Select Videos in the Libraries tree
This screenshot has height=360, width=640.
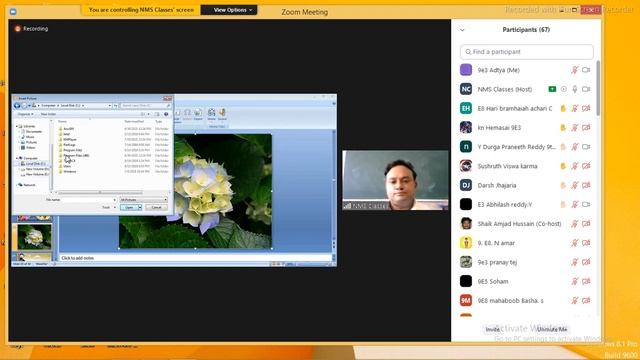click(x=28, y=147)
